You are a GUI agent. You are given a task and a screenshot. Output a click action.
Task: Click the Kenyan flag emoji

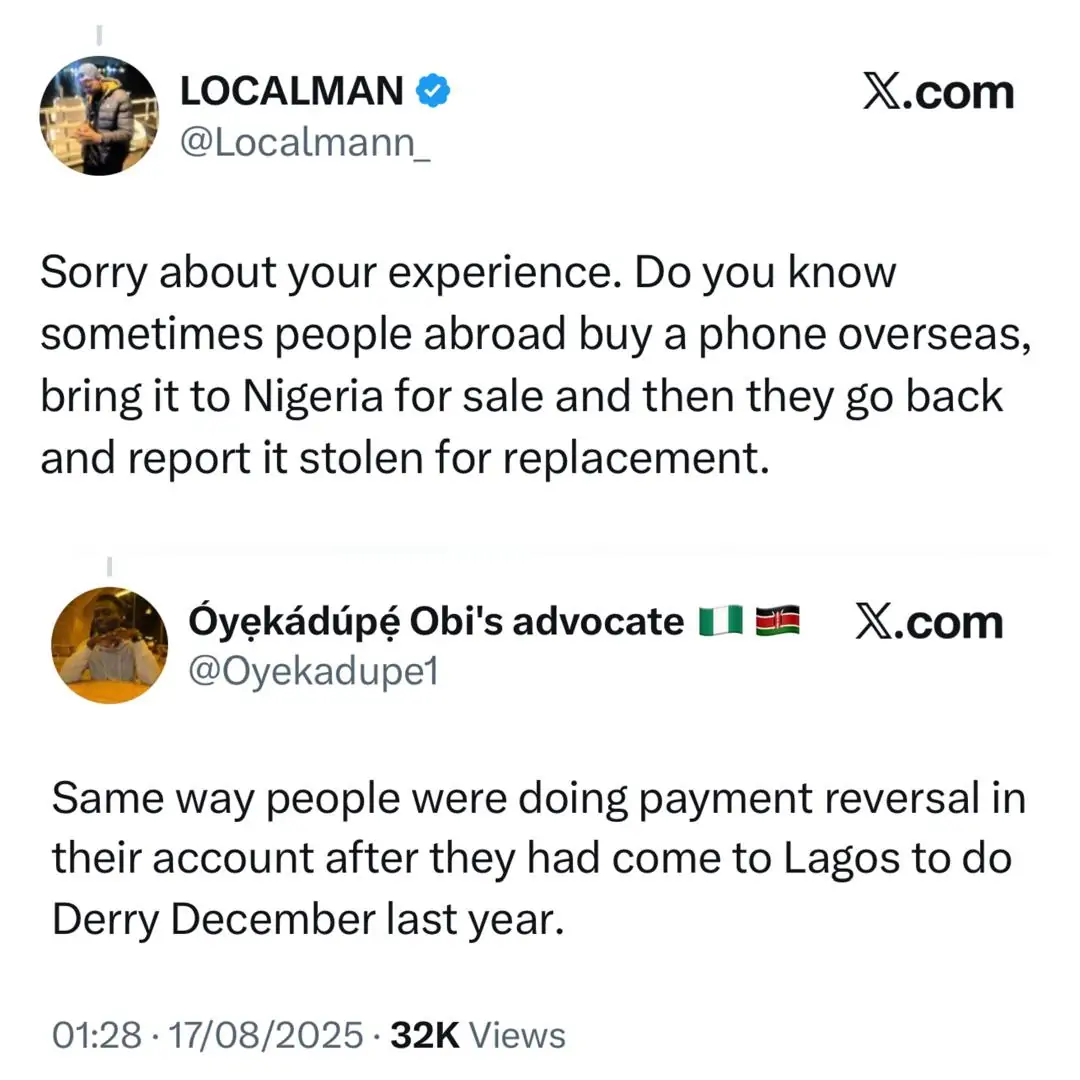pos(777,622)
